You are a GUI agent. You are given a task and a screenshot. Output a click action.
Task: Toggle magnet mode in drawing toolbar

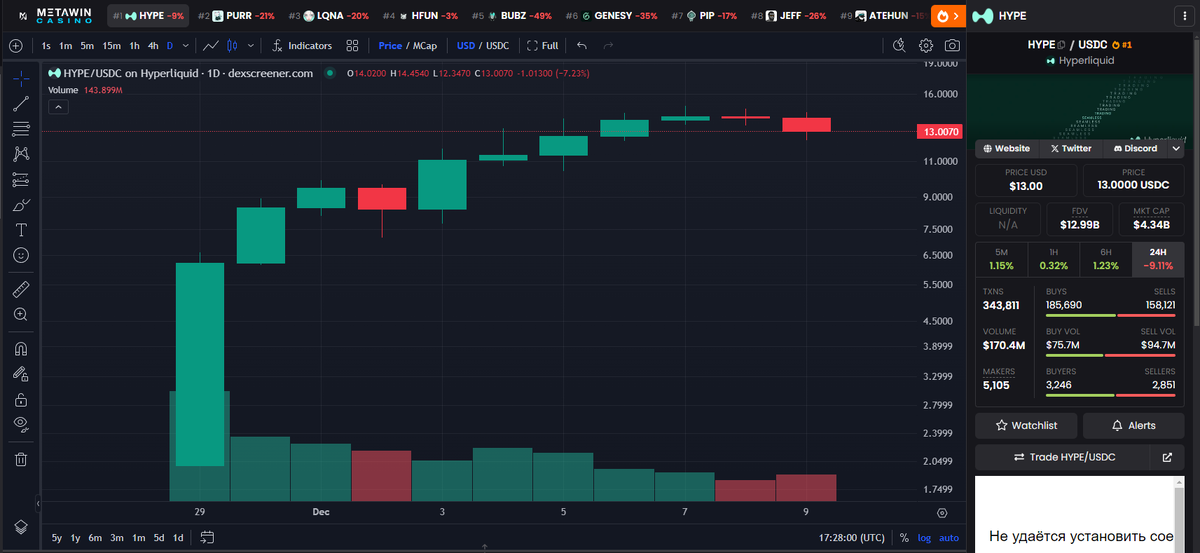pos(21,349)
